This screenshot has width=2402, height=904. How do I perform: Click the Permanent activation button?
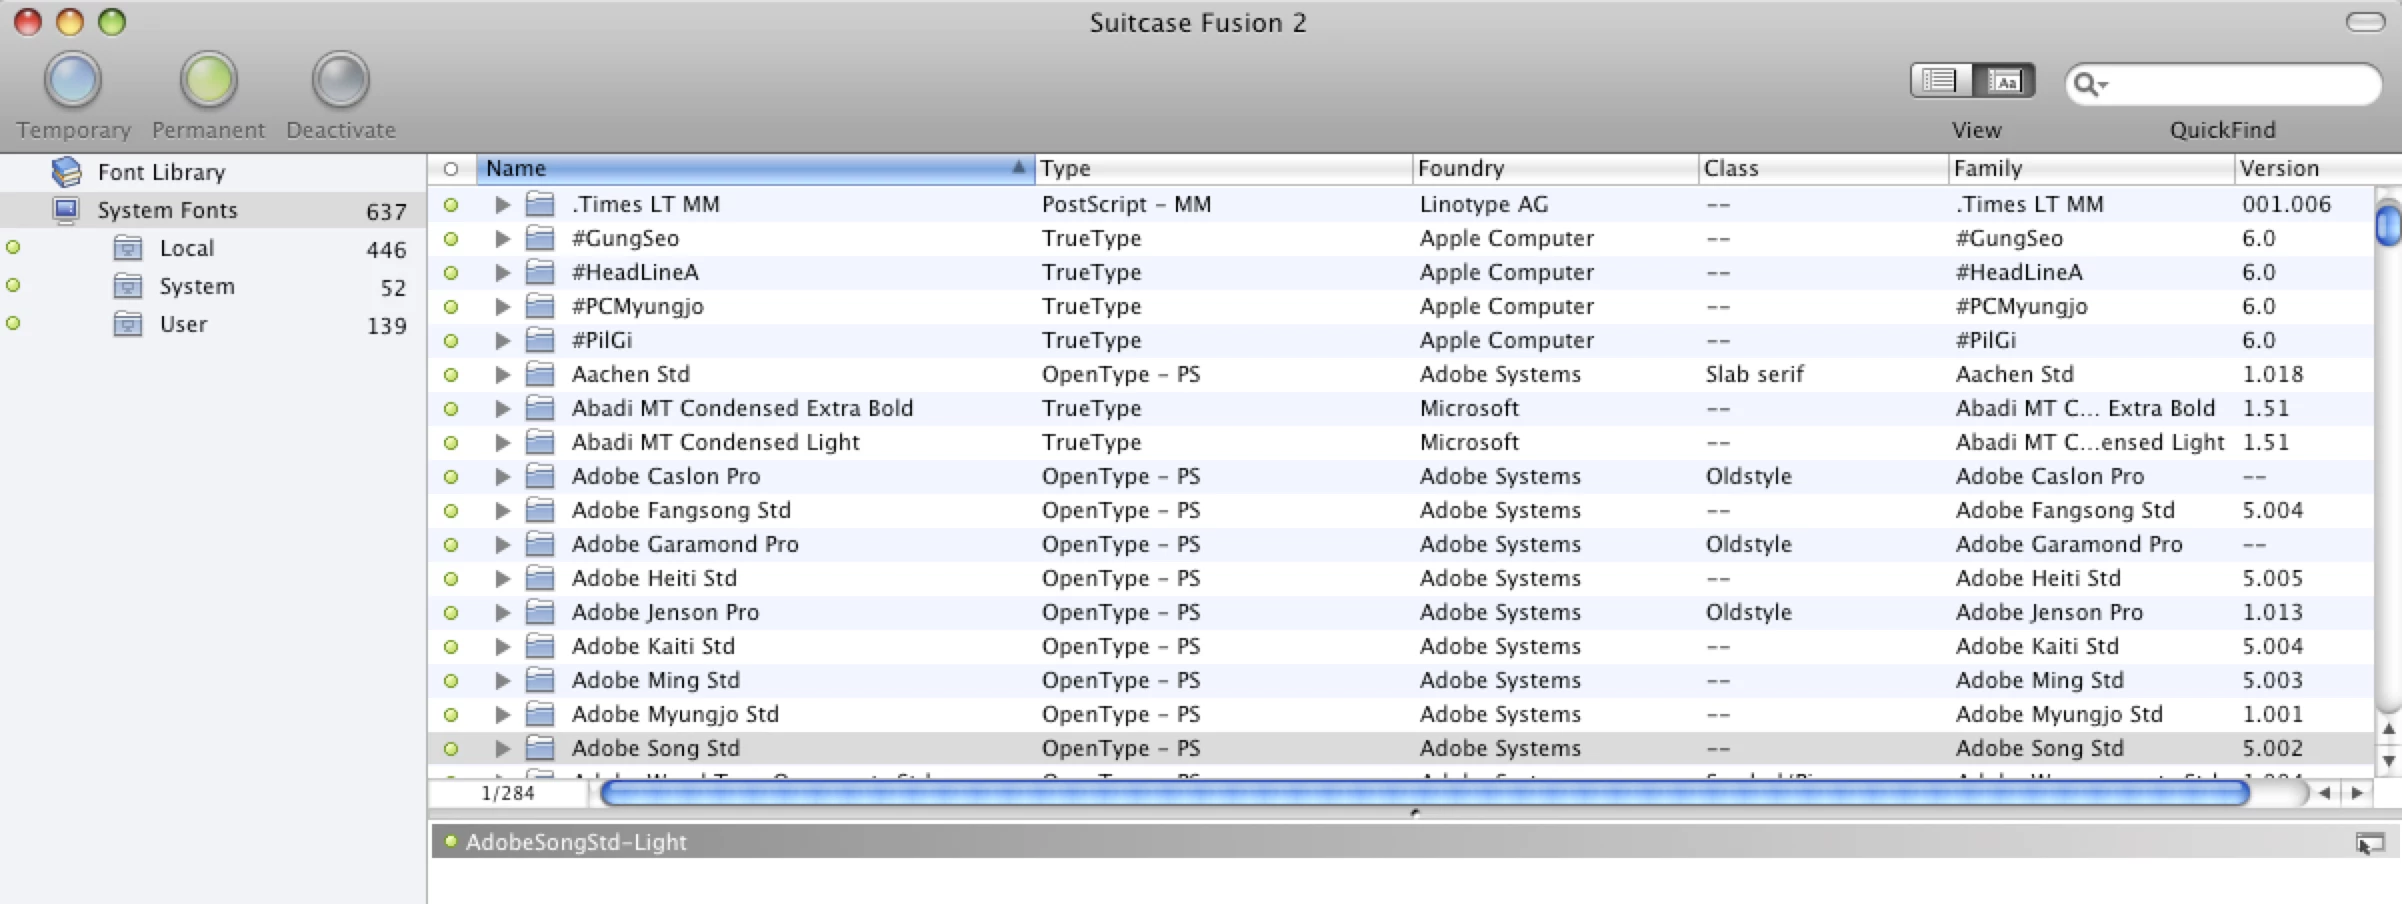pyautogui.click(x=208, y=79)
